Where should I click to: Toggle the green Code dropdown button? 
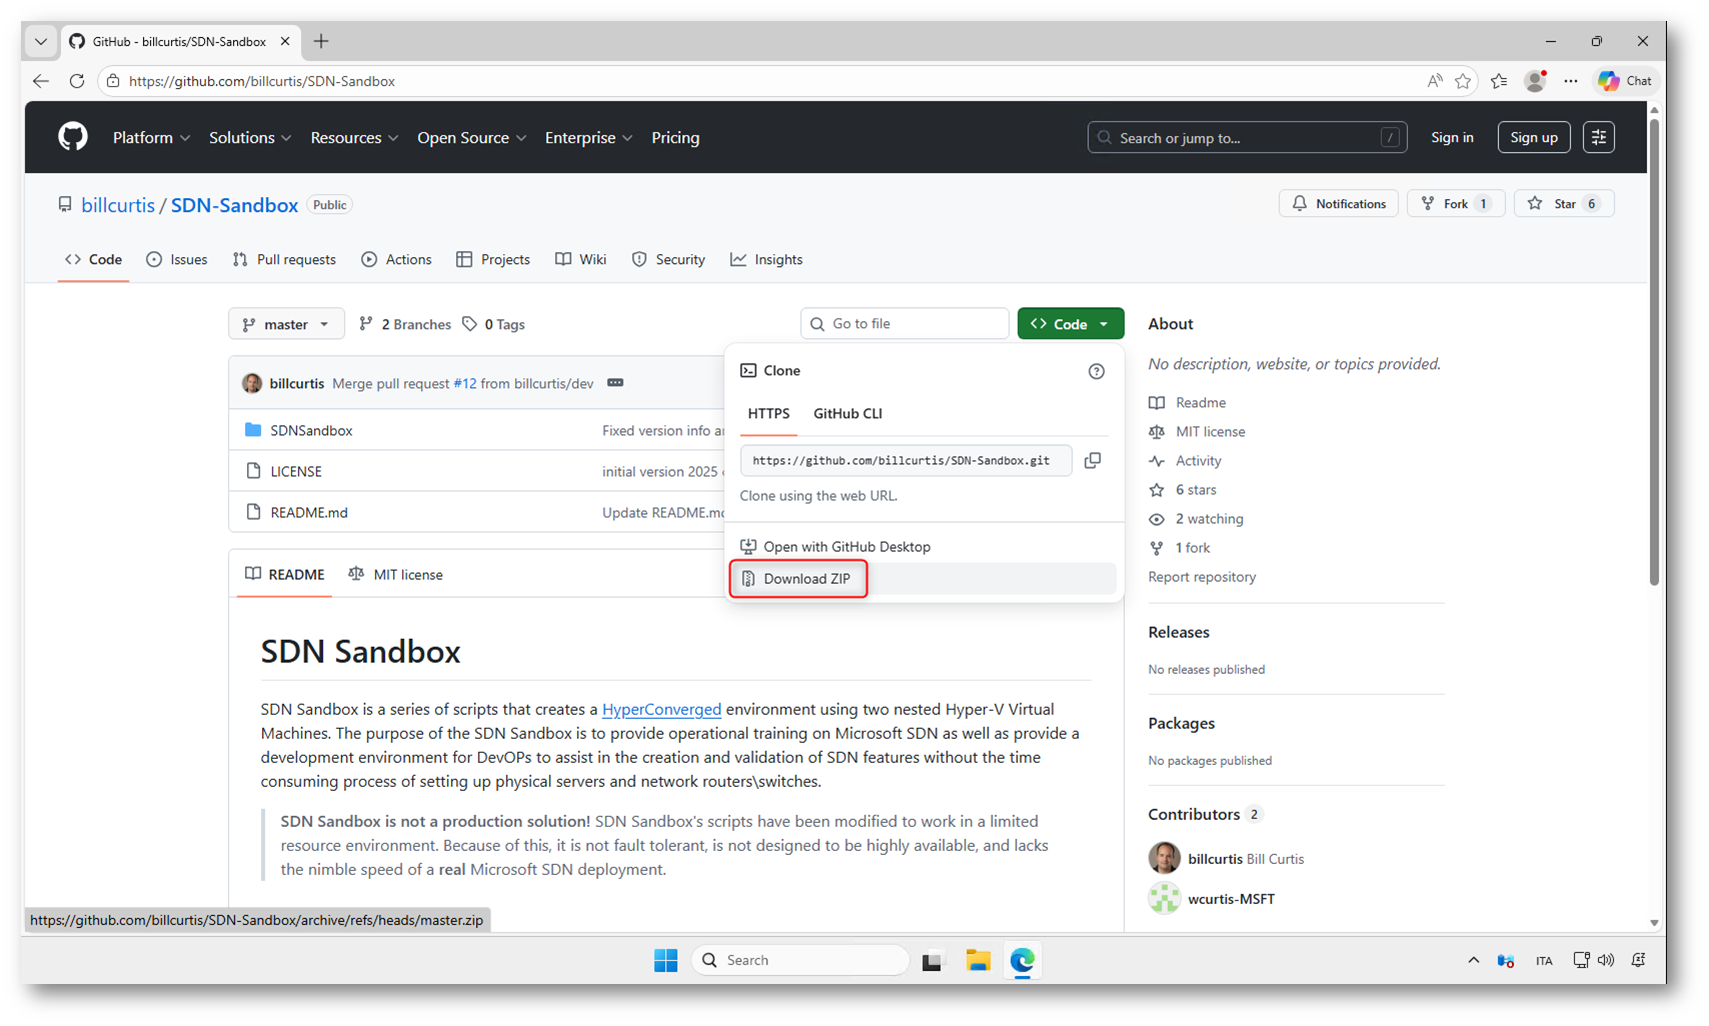click(1070, 324)
